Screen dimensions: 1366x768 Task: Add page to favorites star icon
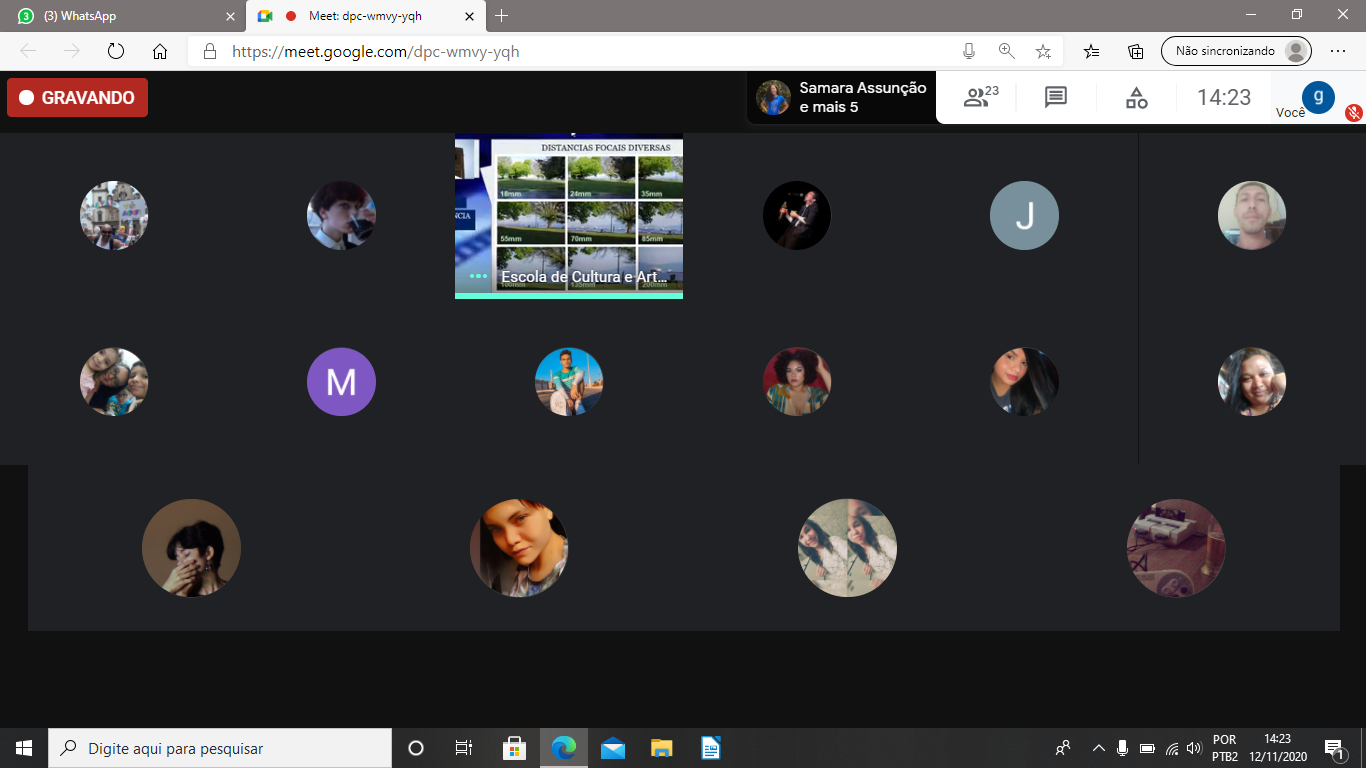click(1043, 52)
